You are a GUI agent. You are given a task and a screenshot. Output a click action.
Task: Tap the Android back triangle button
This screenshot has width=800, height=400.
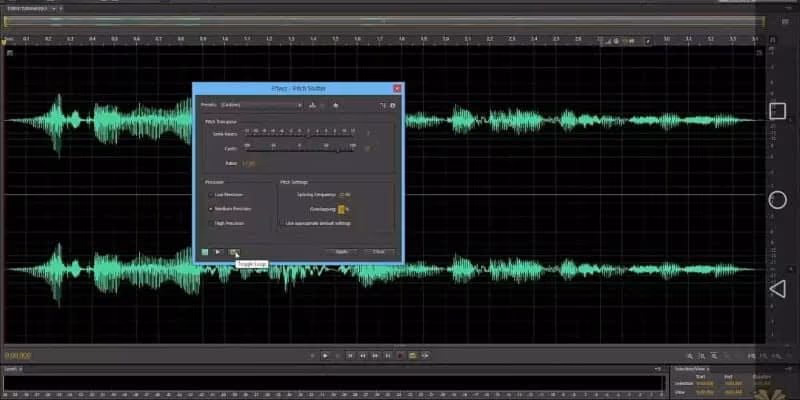point(777,289)
